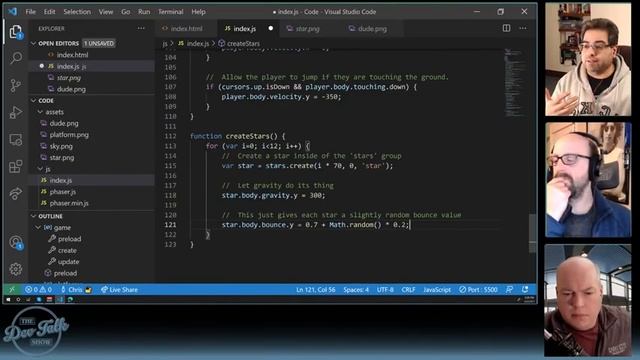
Task: Click Port: 5500 Live Server item
Action: (478, 289)
